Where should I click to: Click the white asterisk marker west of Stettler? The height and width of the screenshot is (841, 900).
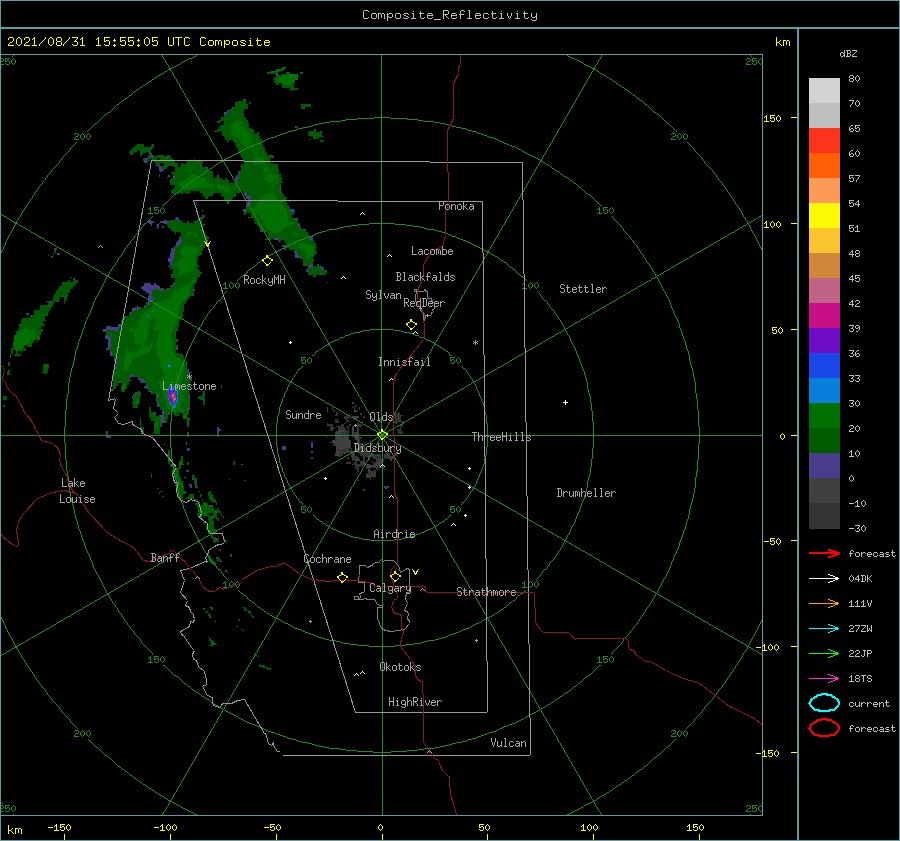coord(475,343)
